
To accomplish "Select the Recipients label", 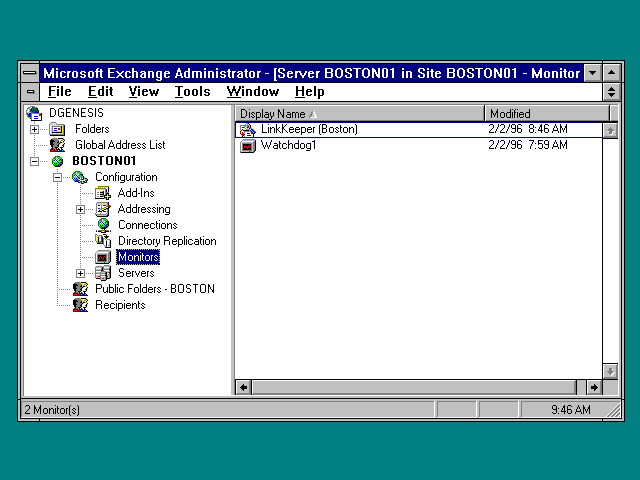I will point(120,305).
